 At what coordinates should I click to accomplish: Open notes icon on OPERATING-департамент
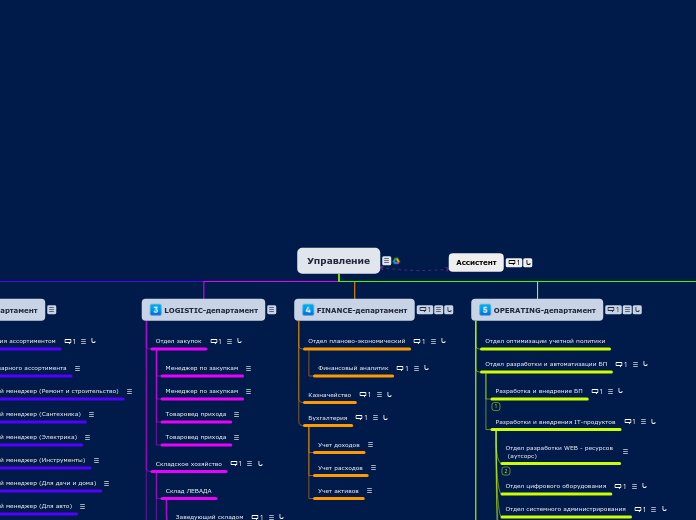(x=627, y=310)
